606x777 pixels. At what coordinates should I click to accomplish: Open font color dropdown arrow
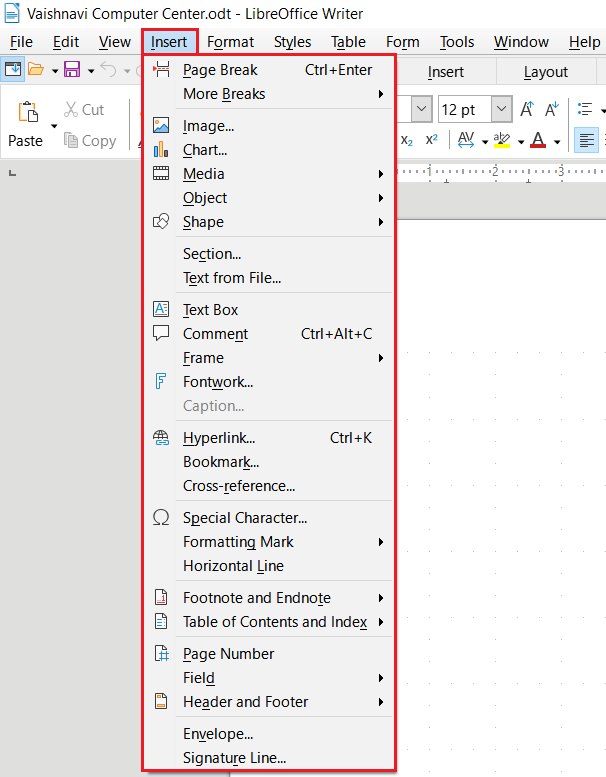pyautogui.click(x=557, y=142)
